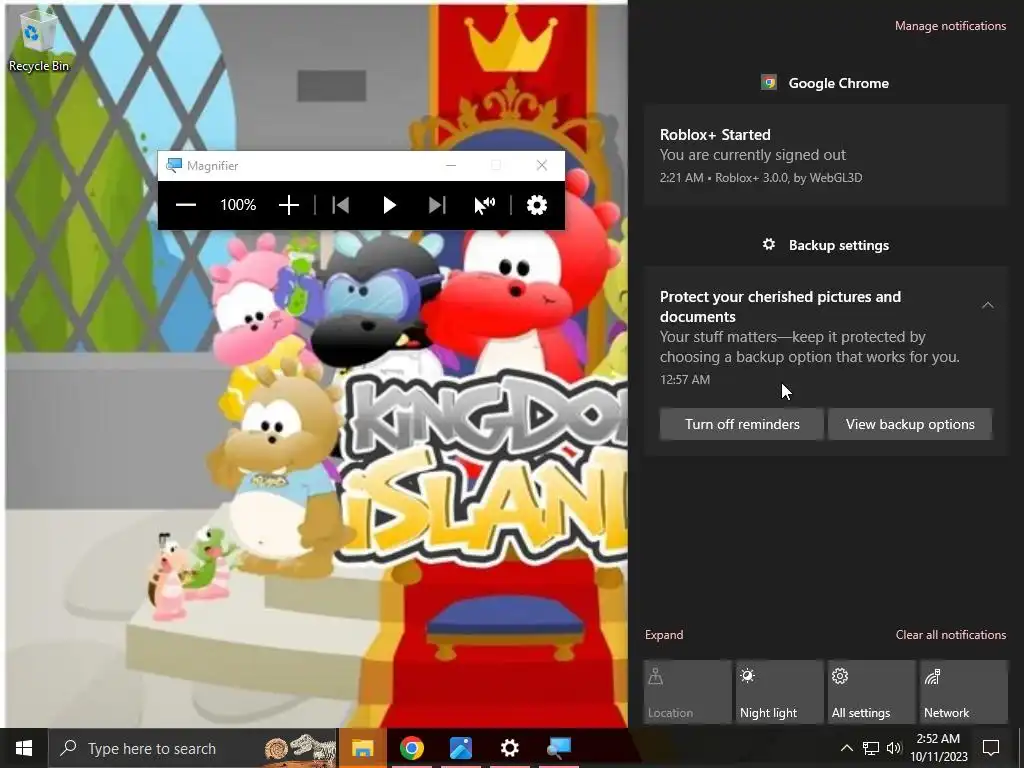Open the Roblox+ Started notification
The height and width of the screenshot is (768, 1024).
[x=826, y=155]
